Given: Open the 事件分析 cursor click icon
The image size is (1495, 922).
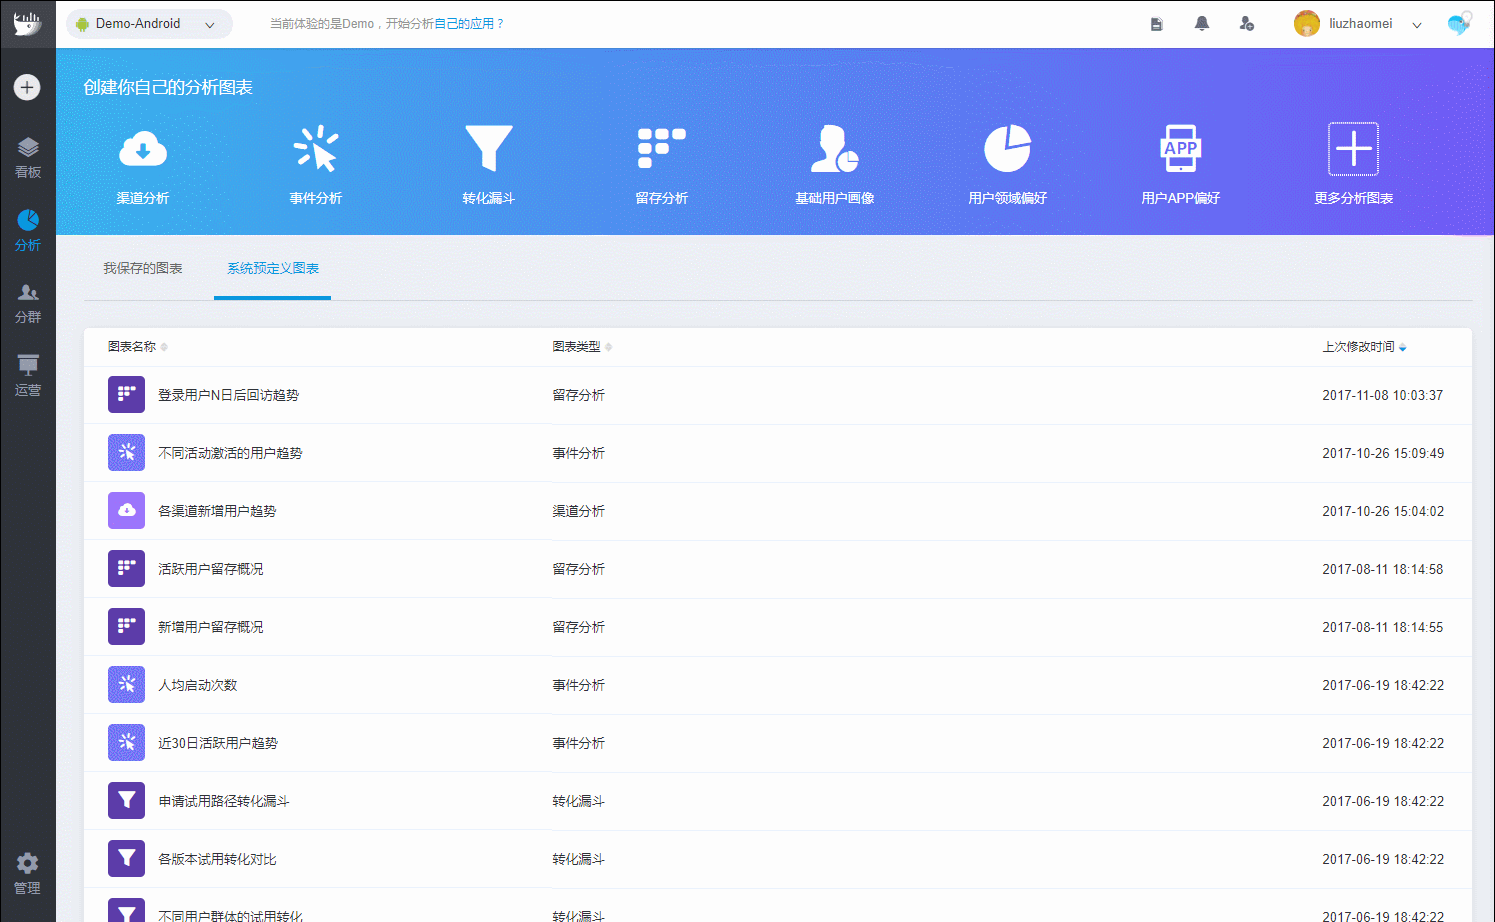Looking at the screenshot, I should (x=316, y=149).
